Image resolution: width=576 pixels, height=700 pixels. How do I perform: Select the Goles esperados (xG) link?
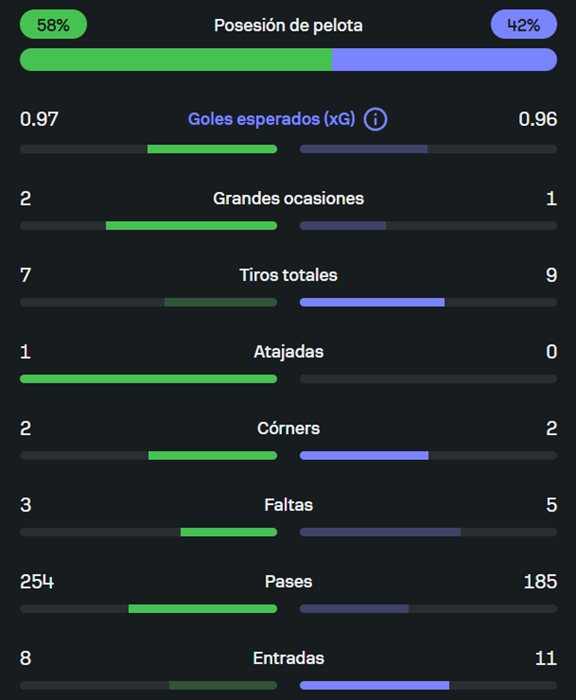[x=271, y=119]
